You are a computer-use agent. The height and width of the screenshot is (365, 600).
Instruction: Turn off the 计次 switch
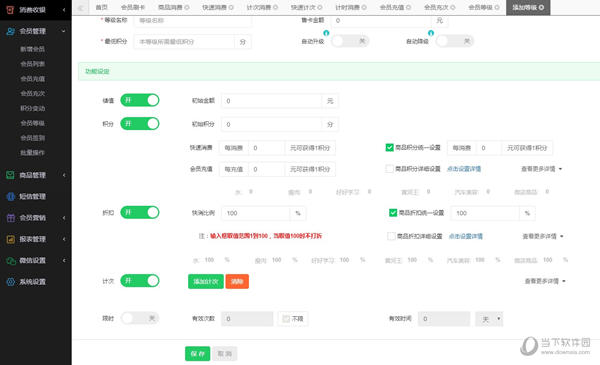coord(140,281)
